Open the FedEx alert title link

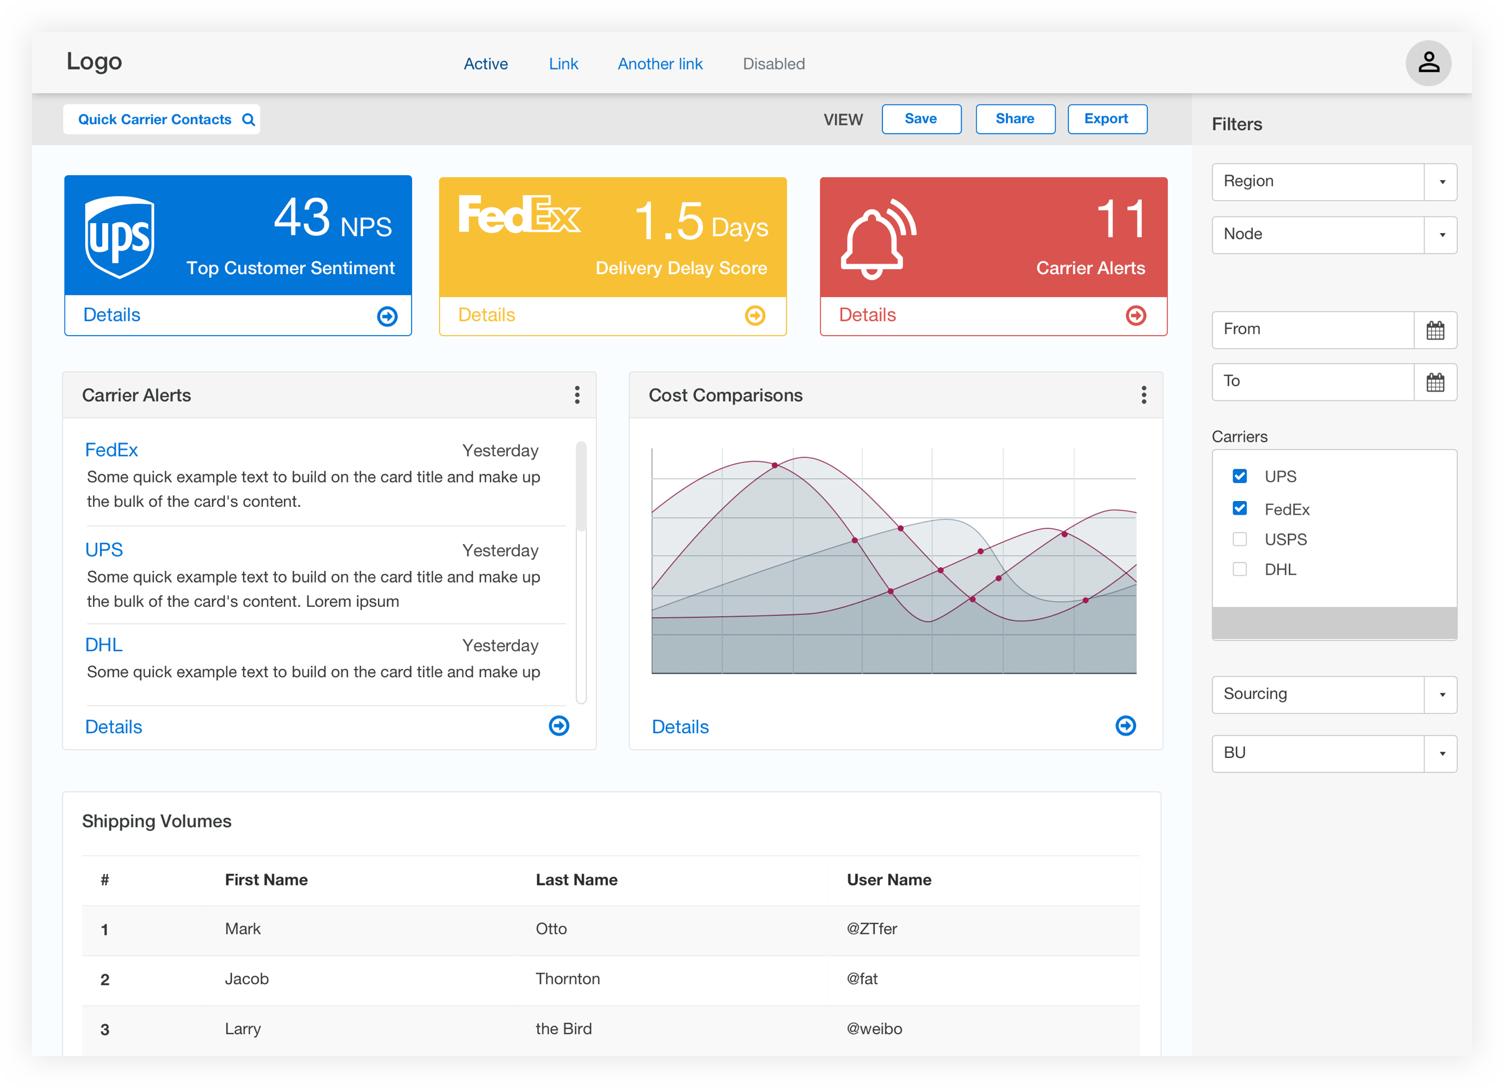[x=111, y=450]
